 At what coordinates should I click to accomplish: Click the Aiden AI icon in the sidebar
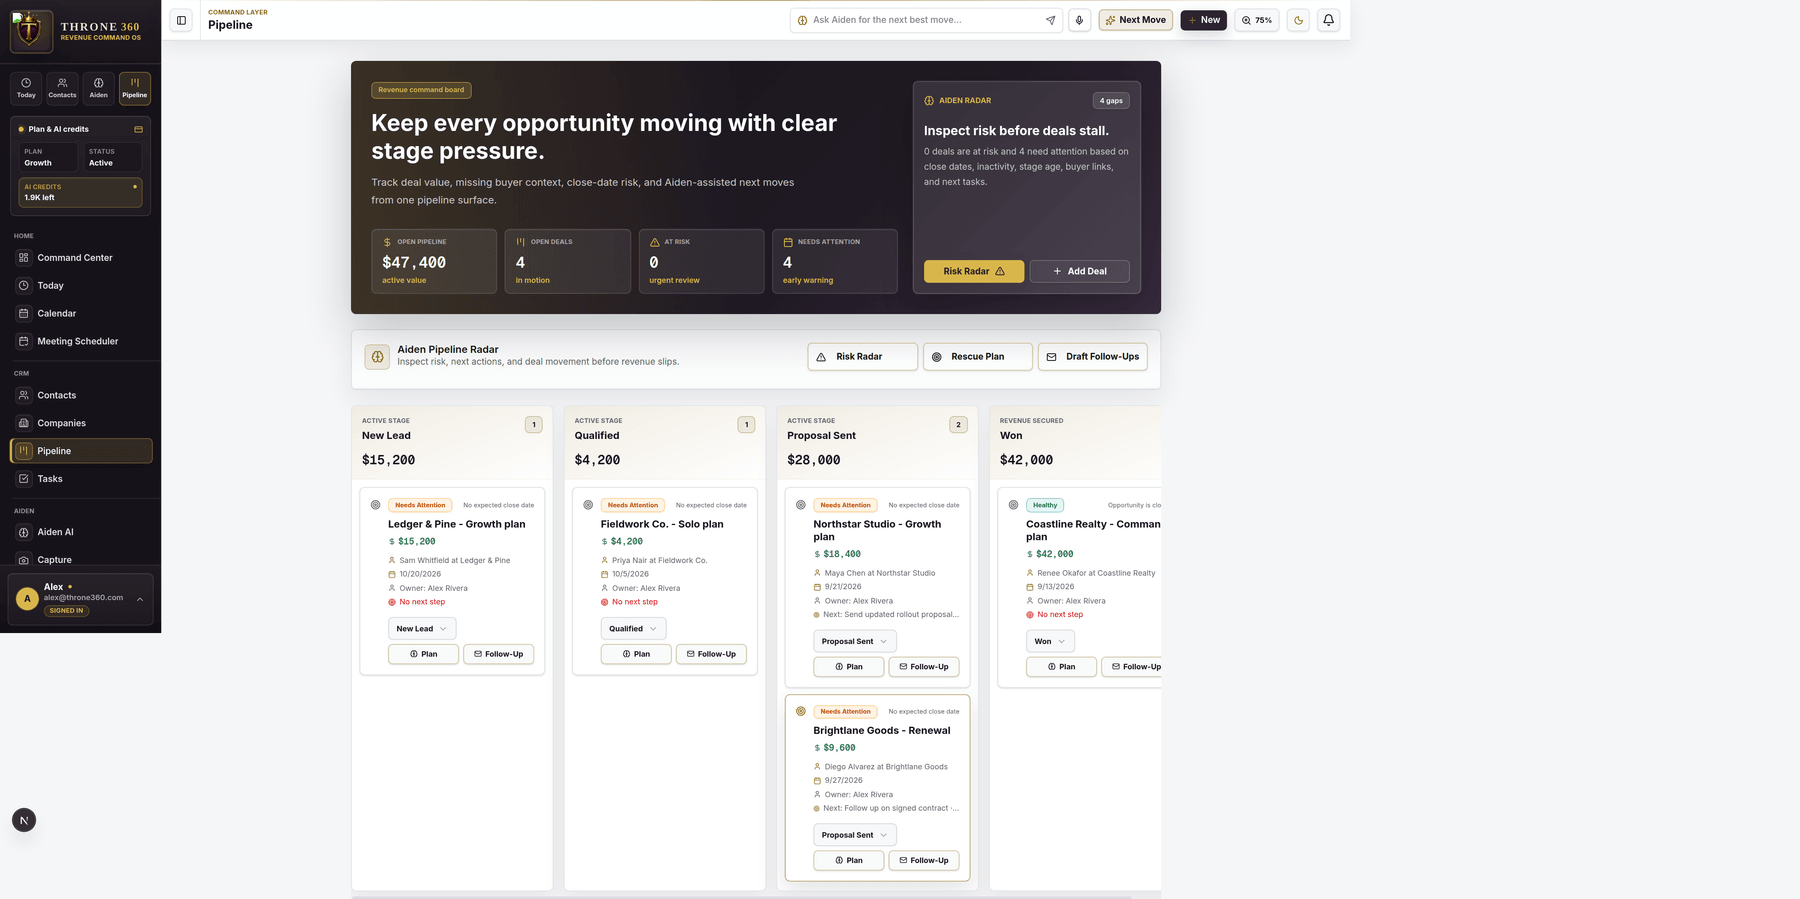coord(24,533)
